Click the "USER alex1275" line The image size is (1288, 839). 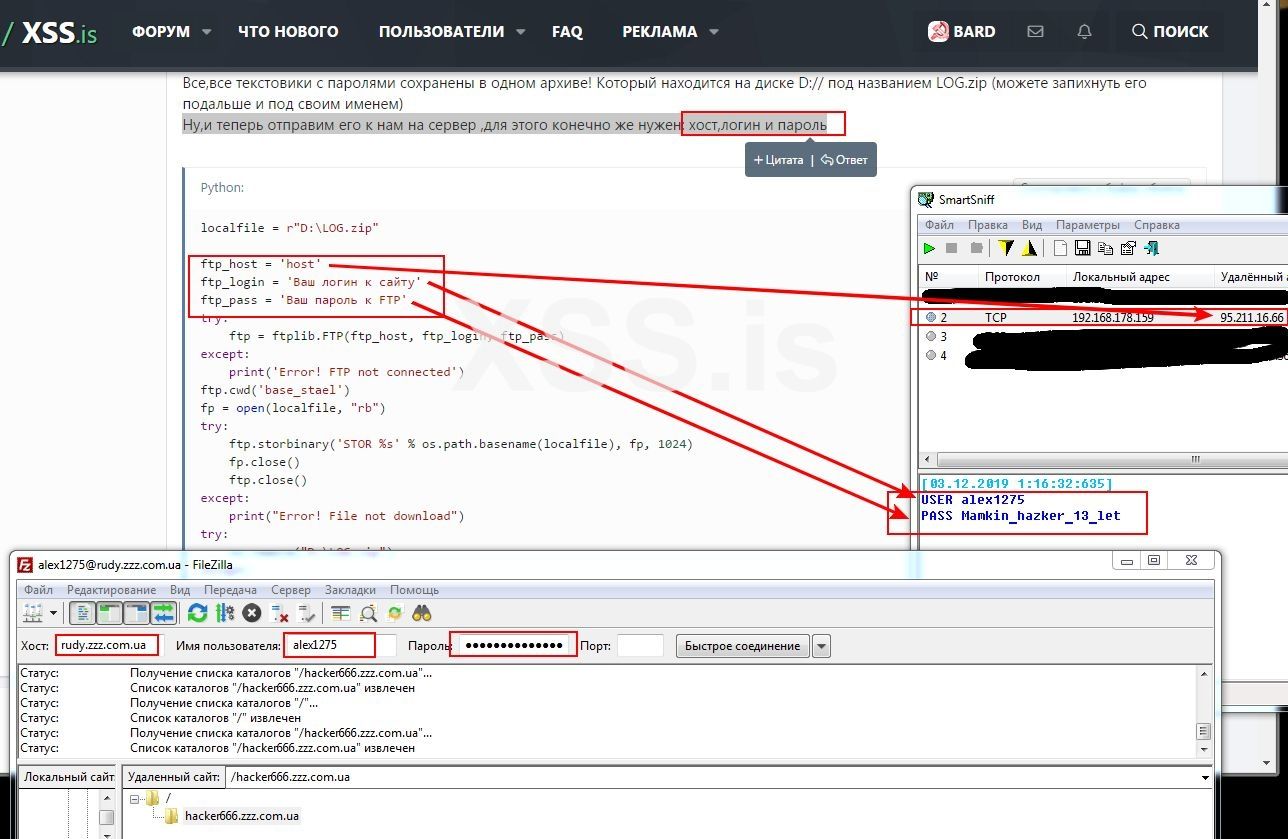point(972,499)
